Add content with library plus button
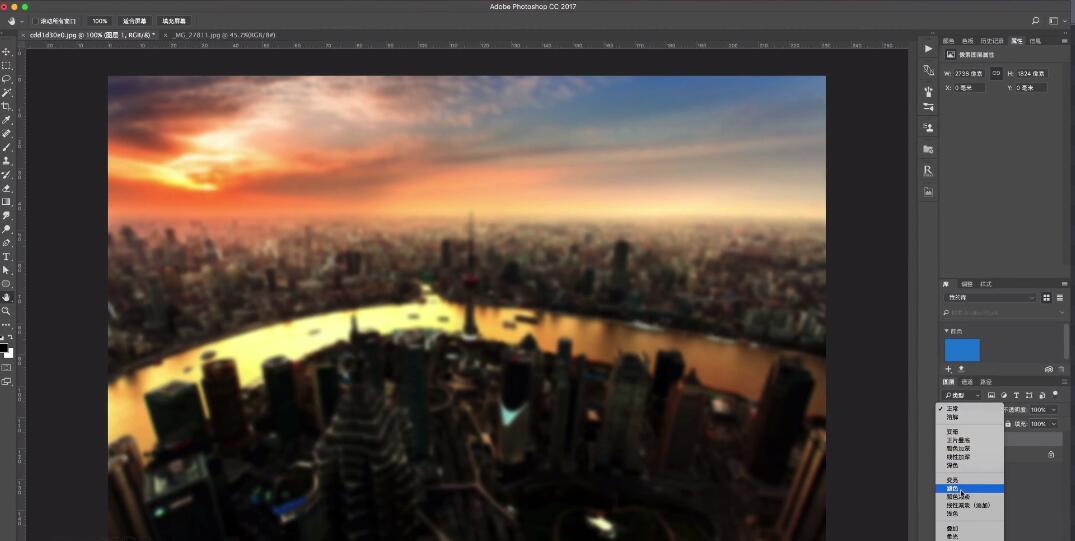Screen dimensions: 1075x541 [x=949, y=369]
